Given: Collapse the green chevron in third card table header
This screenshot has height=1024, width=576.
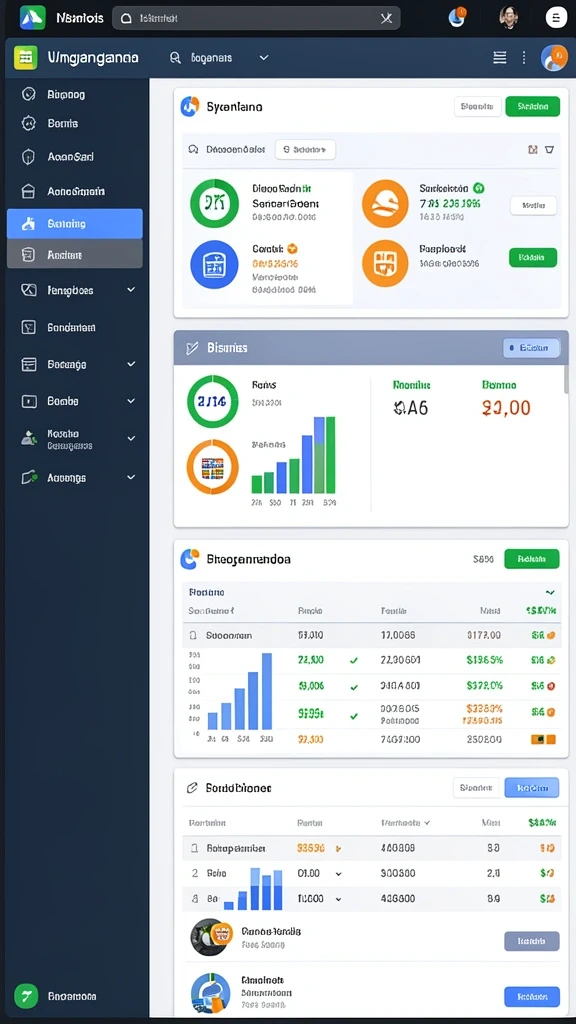Looking at the screenshot, I should coord(550,592).
